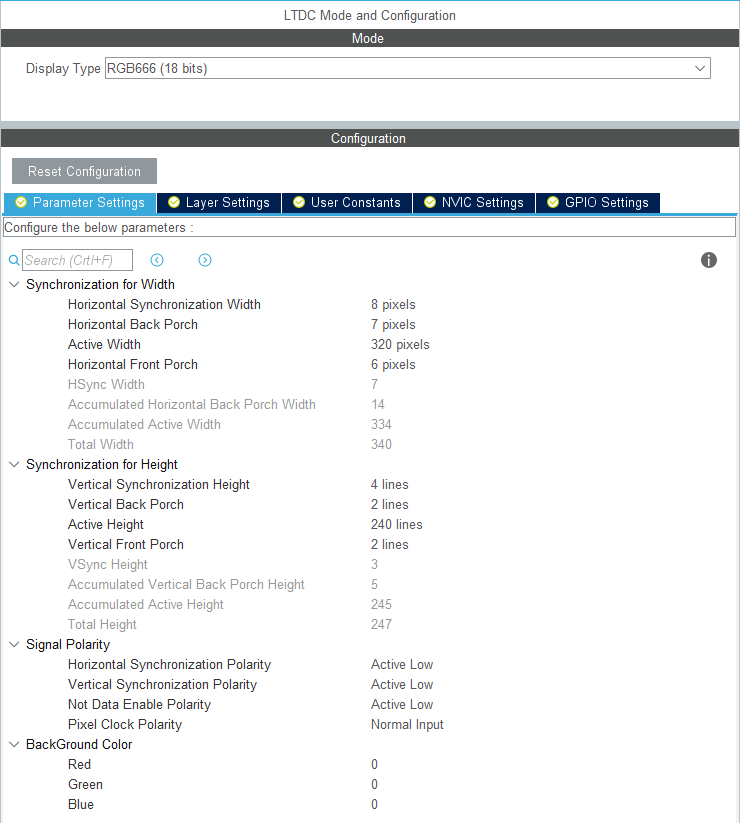Select the Horizontal Front Porch row label
This screenshot has width=740, height=823.
point(133,364)
